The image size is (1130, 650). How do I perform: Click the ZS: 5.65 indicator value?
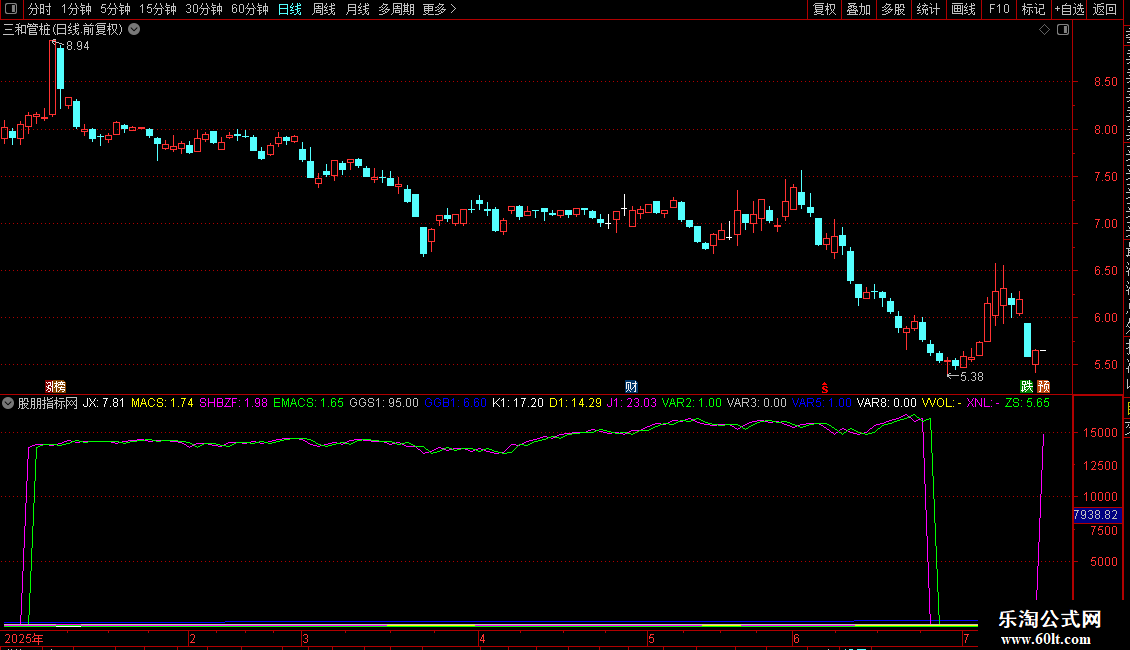1027,403
